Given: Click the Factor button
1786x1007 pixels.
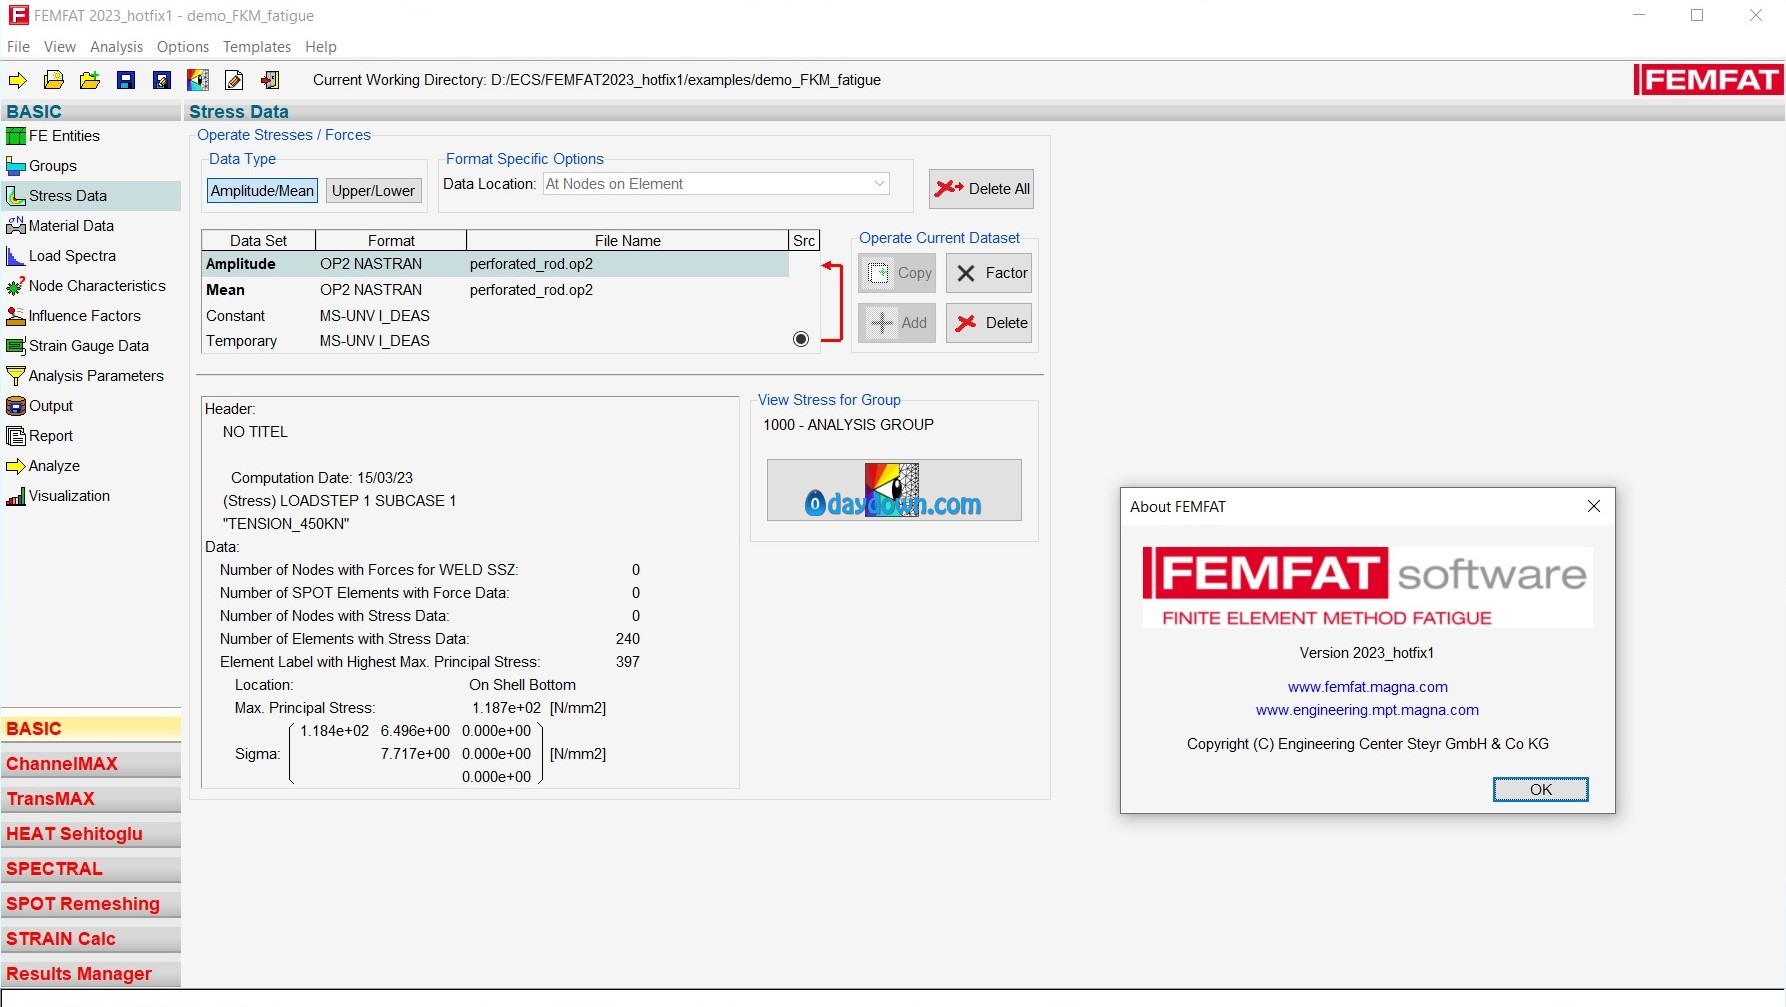Looking at the screenshot, I should click(x=989, y=273).
